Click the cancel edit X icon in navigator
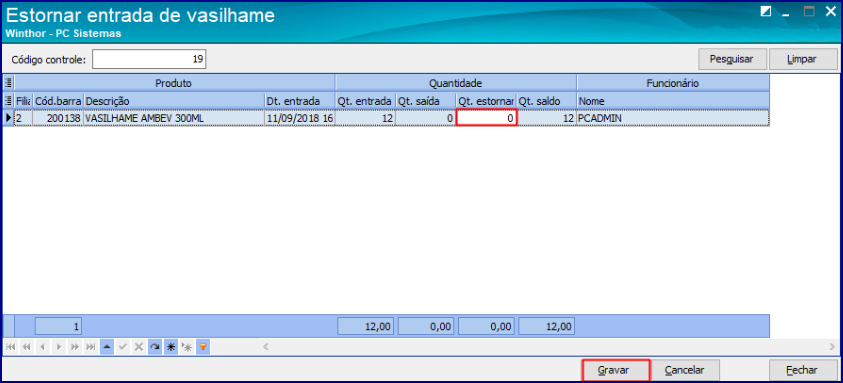Screen dimensions: 843x383 tap(139, 347)
